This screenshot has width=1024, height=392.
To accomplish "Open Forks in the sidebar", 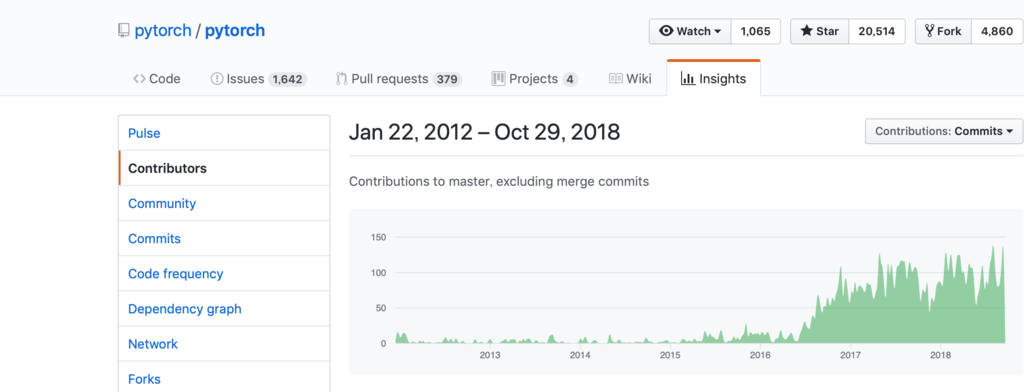I will [x=224, y=378].
